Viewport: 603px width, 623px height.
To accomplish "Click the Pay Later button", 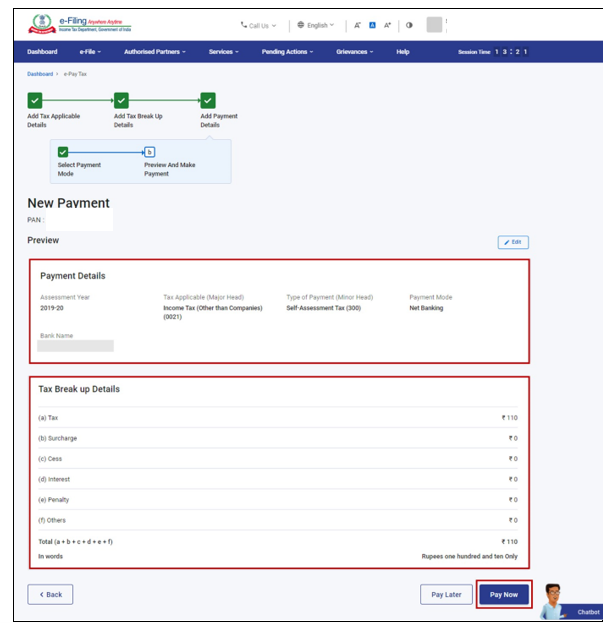I will pos(446,594).
